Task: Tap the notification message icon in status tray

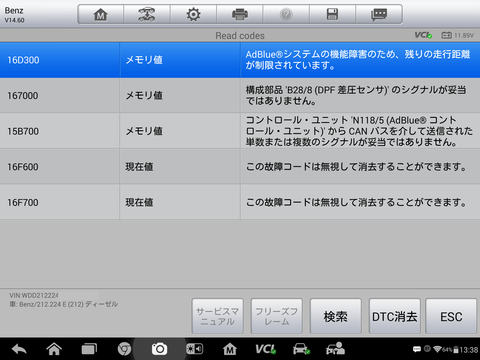Action: pos(417,349)
